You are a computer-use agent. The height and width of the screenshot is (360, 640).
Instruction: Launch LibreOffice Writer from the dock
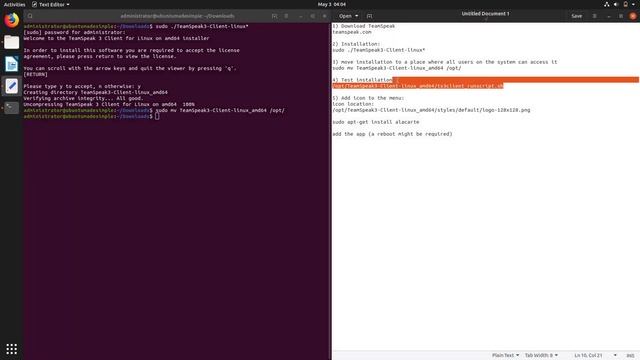click(x=11, y=64)
